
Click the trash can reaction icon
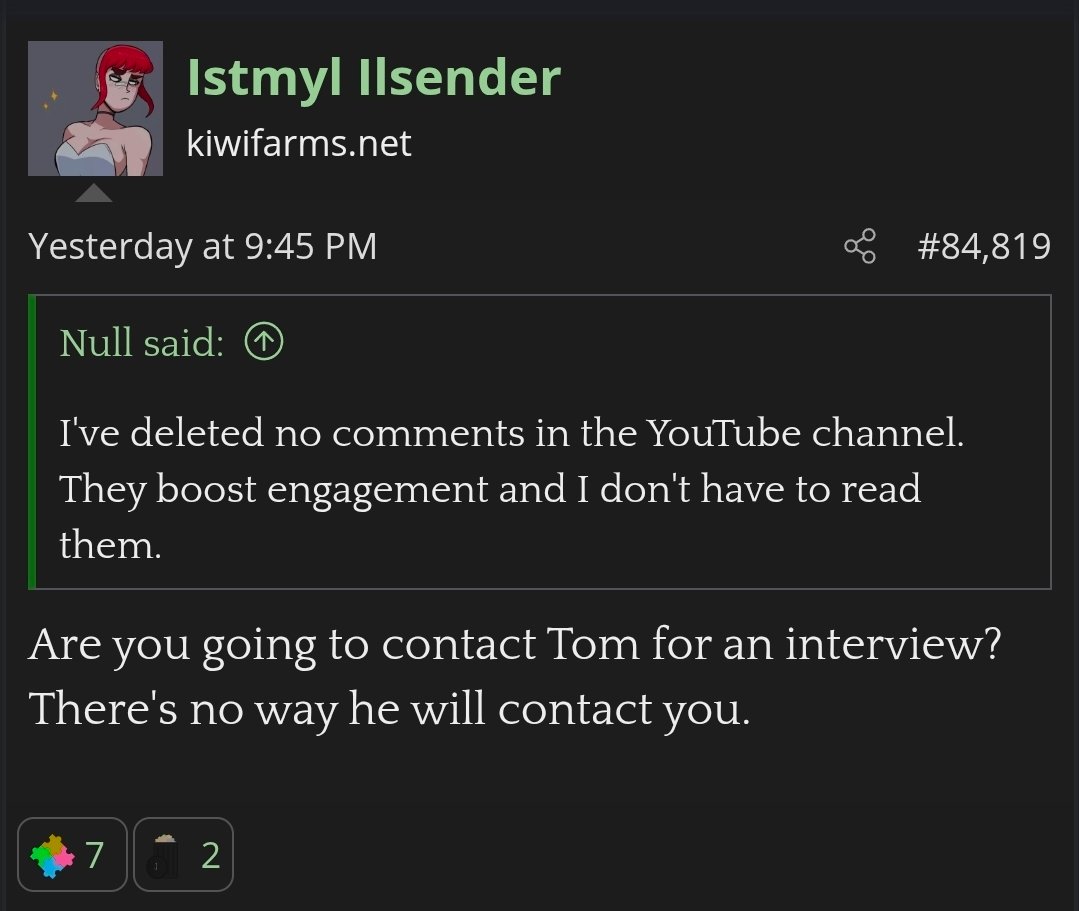click(x=160, y=856)
